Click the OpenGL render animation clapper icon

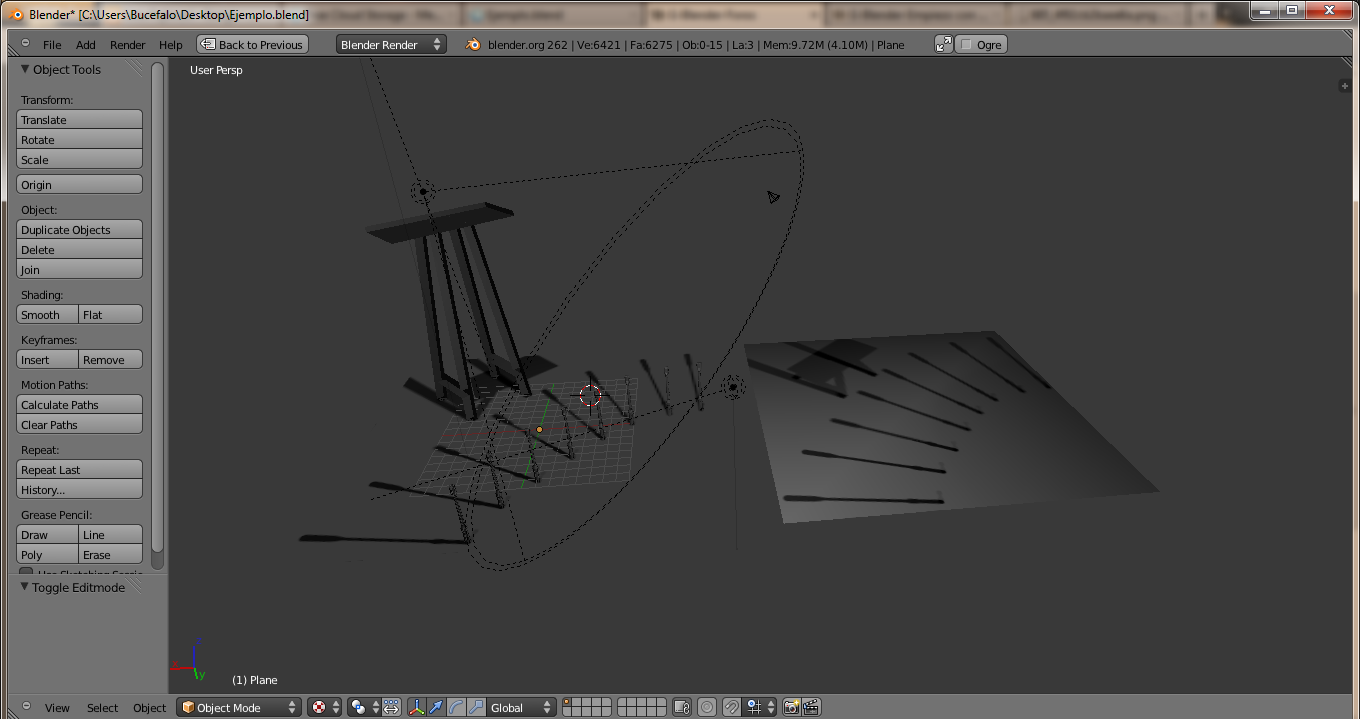click(x=811, y=707)
